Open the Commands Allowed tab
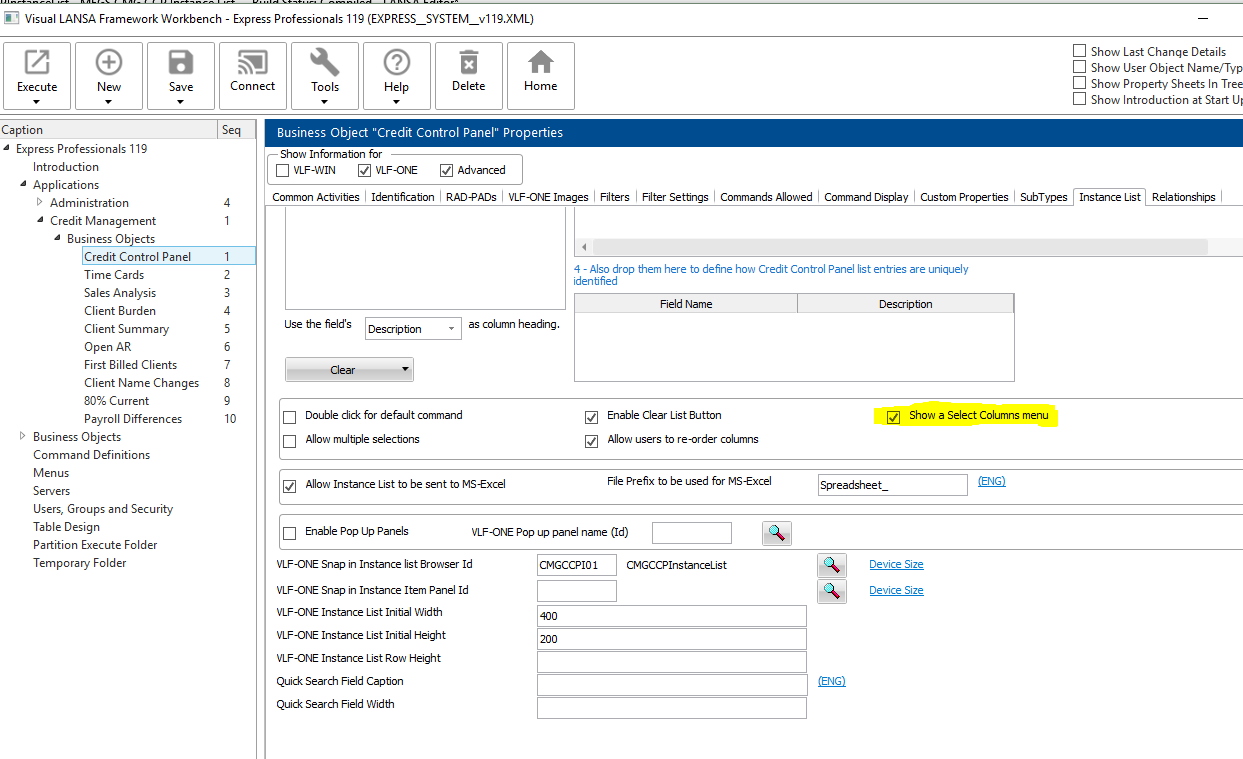 point(766,197)
